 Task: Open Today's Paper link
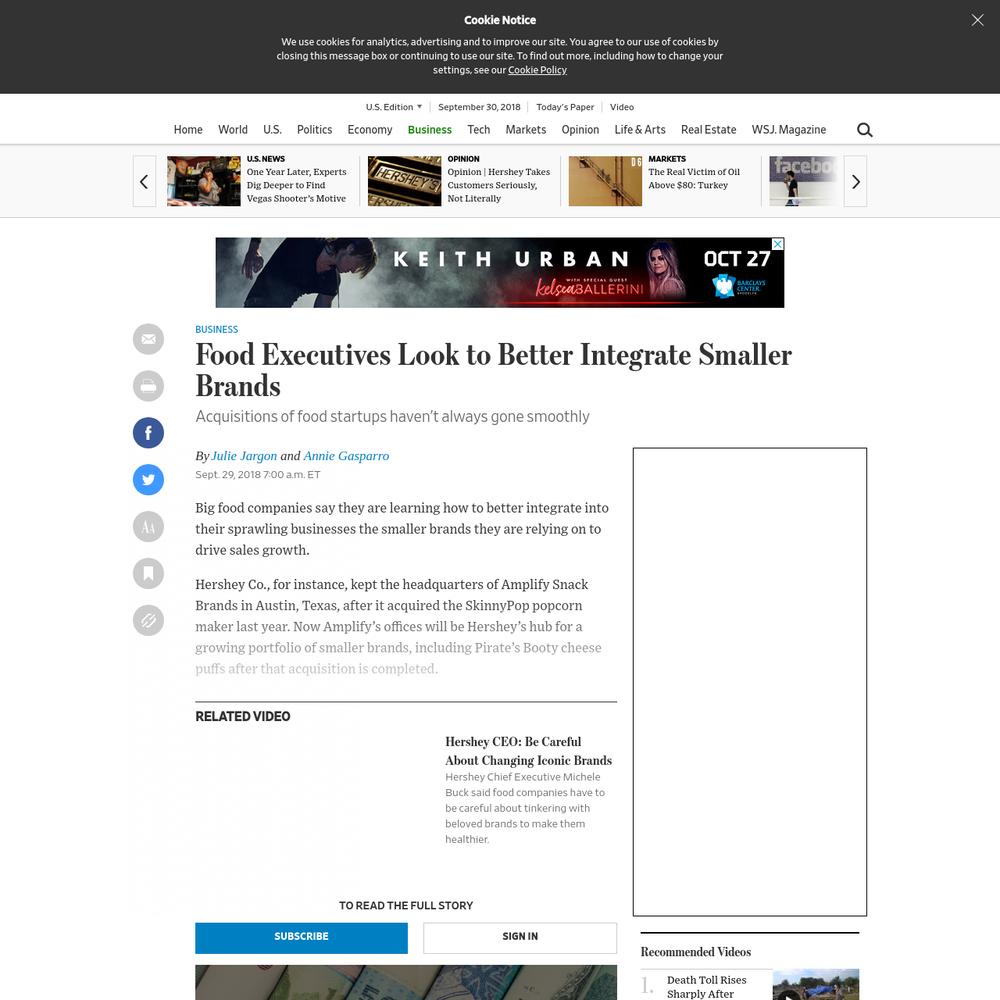tap(565, 107)
